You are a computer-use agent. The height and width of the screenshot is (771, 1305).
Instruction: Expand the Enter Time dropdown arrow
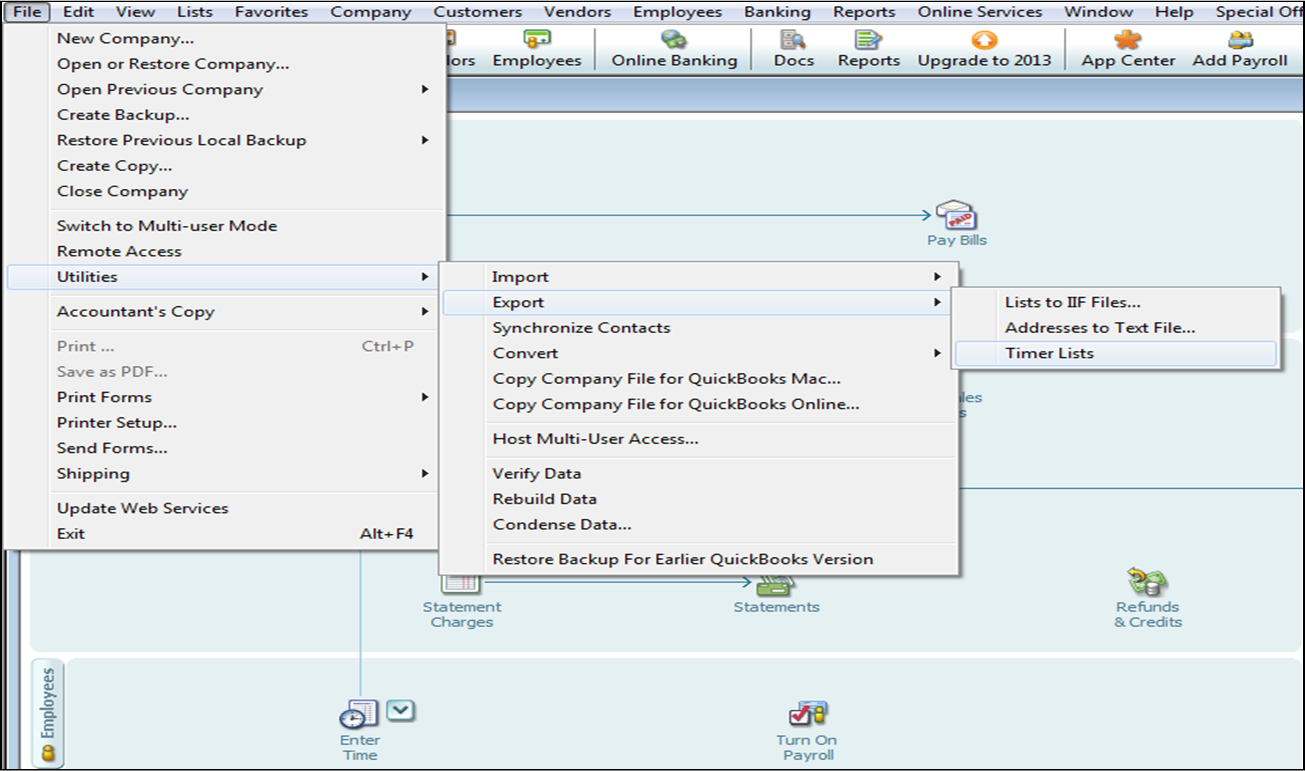[x=400, y=710]
